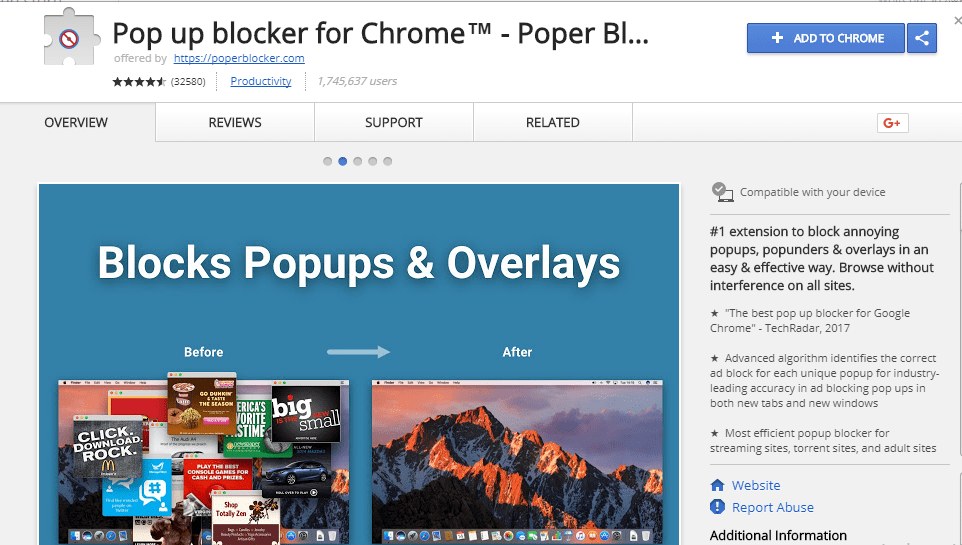Click the 'offered by' label

coord(140,58)
